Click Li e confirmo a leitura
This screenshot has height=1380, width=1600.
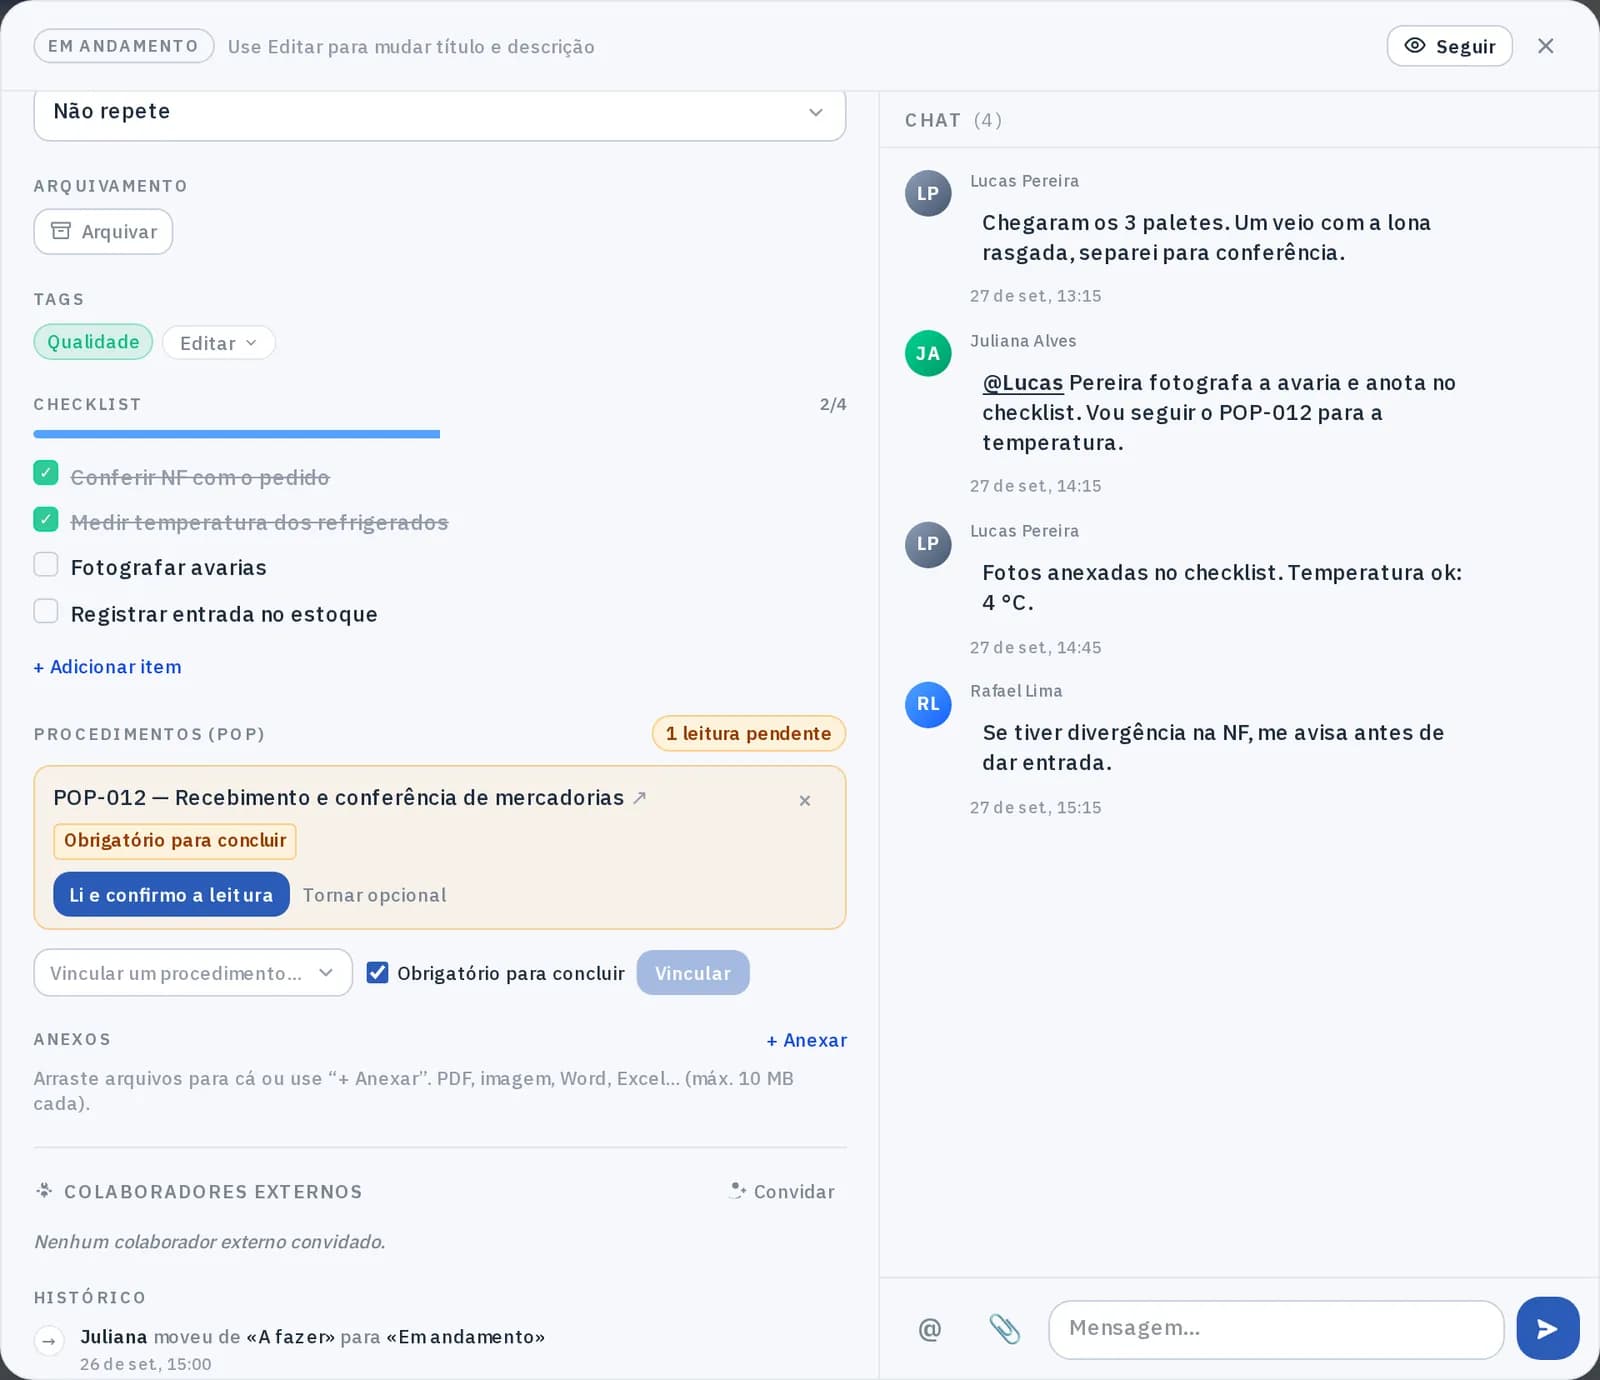(171, 894)
